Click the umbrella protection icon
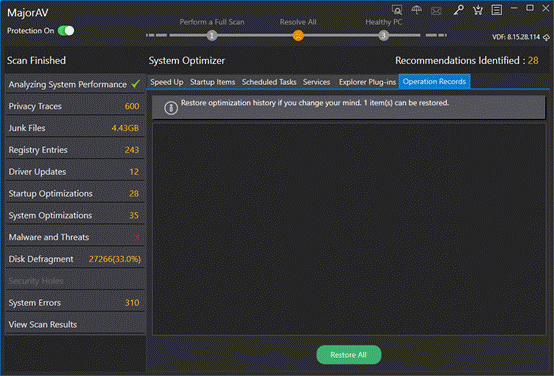Viewport: 554px width, 376px height. tap(417, 10)
